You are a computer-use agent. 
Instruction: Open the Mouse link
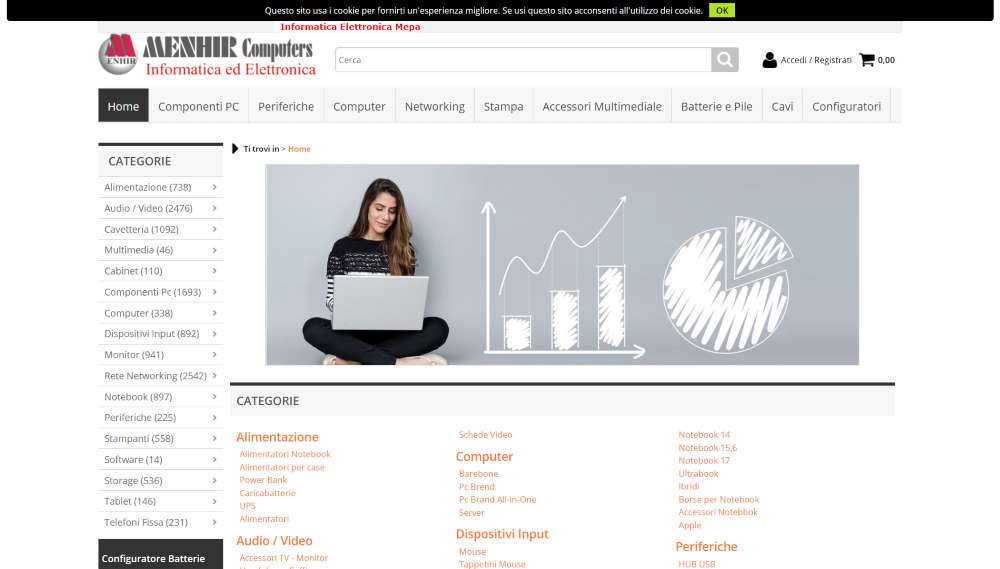[x=473, y=552]
